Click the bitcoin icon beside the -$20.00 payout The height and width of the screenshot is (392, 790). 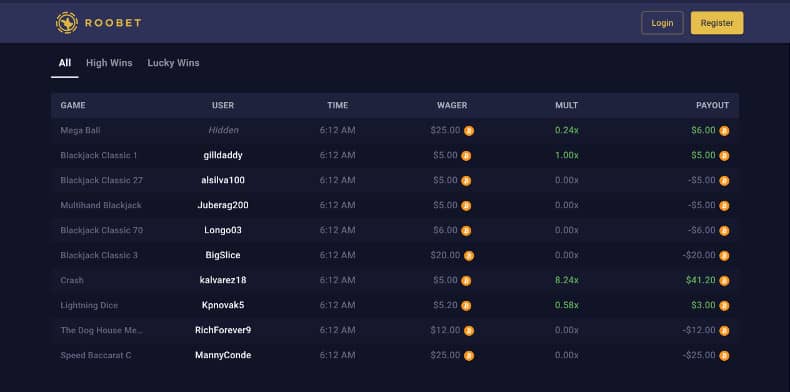(724, 256)
